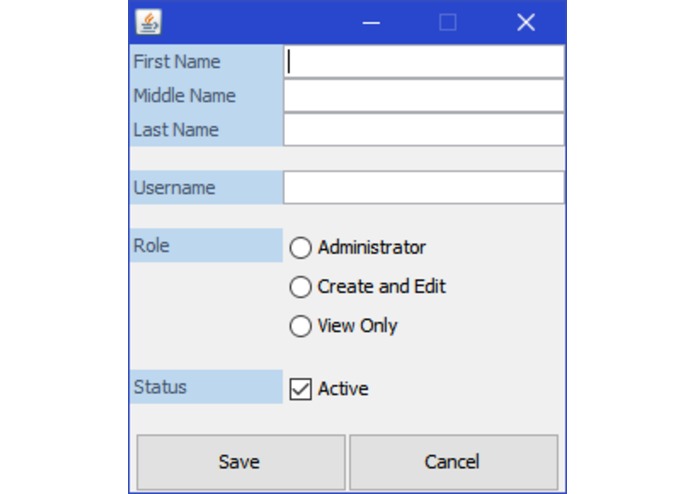Select the Last Name input box
The image size is (695, 494).
click(424, 130)
